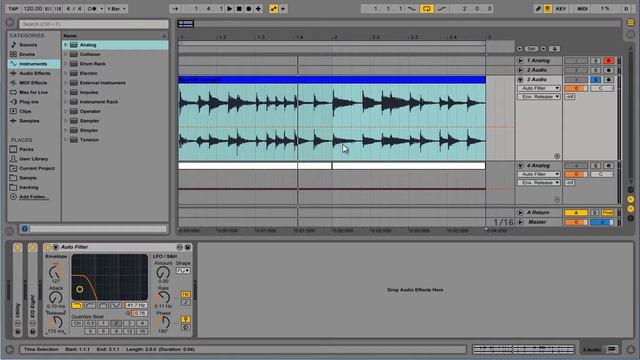Toggle Auto Filter device activator
Screen dimensions: 640x360
[x=48, y=247]
